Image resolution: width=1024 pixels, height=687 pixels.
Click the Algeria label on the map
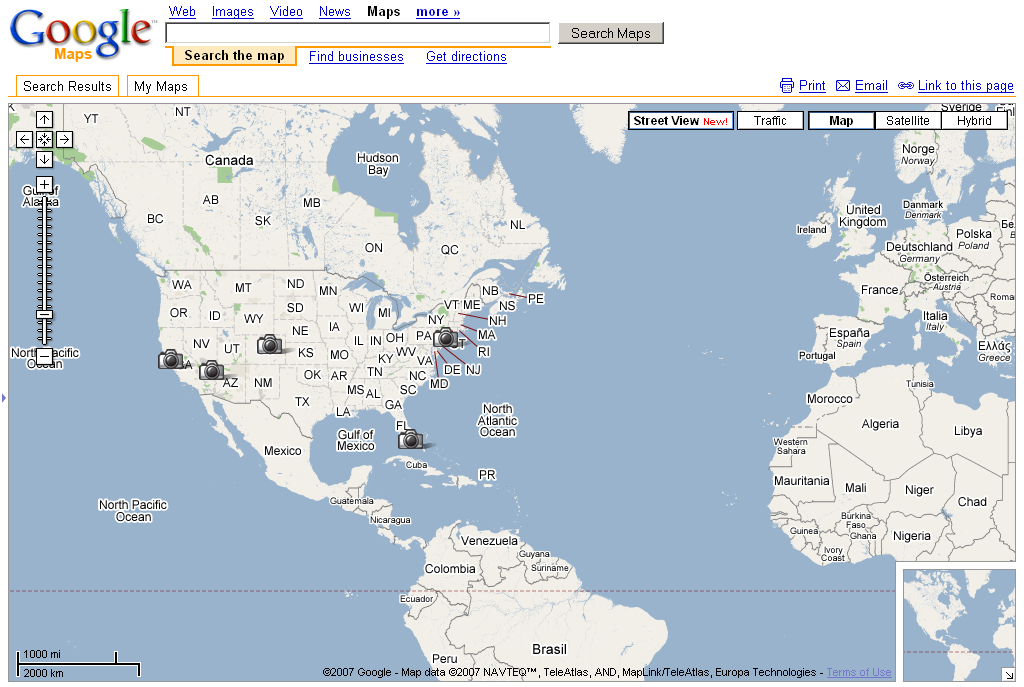click(880, 424)
